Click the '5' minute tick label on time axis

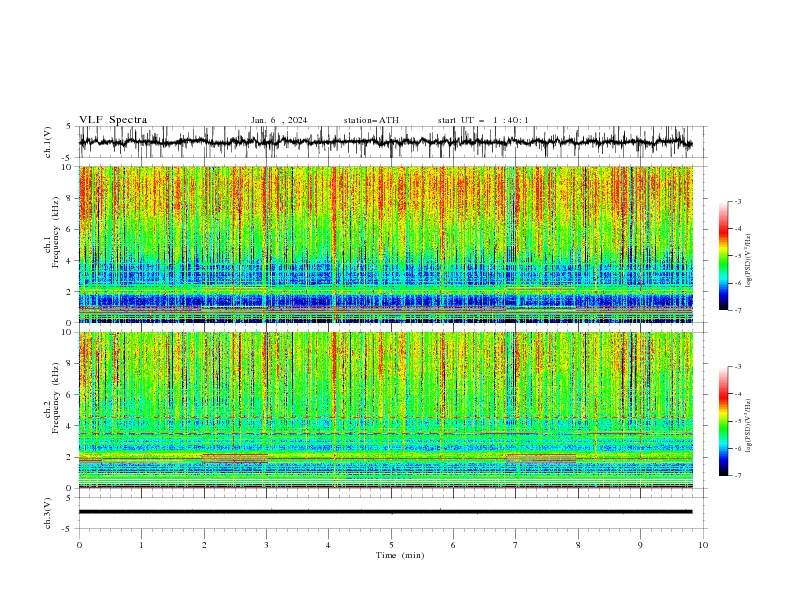tap(391, 545)
